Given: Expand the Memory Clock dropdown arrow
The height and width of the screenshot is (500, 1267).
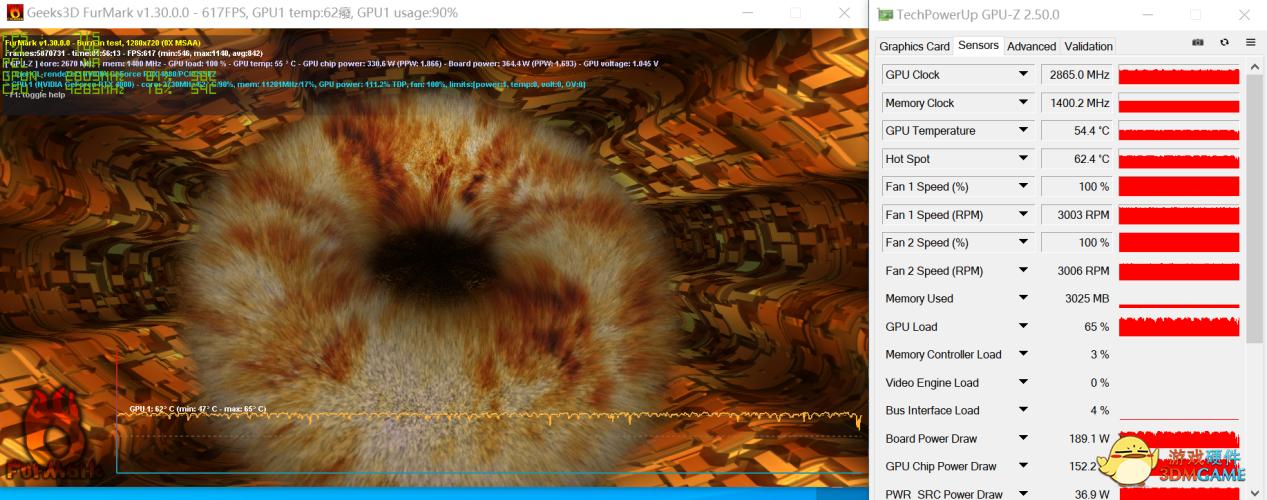Looking at the screenshot, I should [1023, 102].
